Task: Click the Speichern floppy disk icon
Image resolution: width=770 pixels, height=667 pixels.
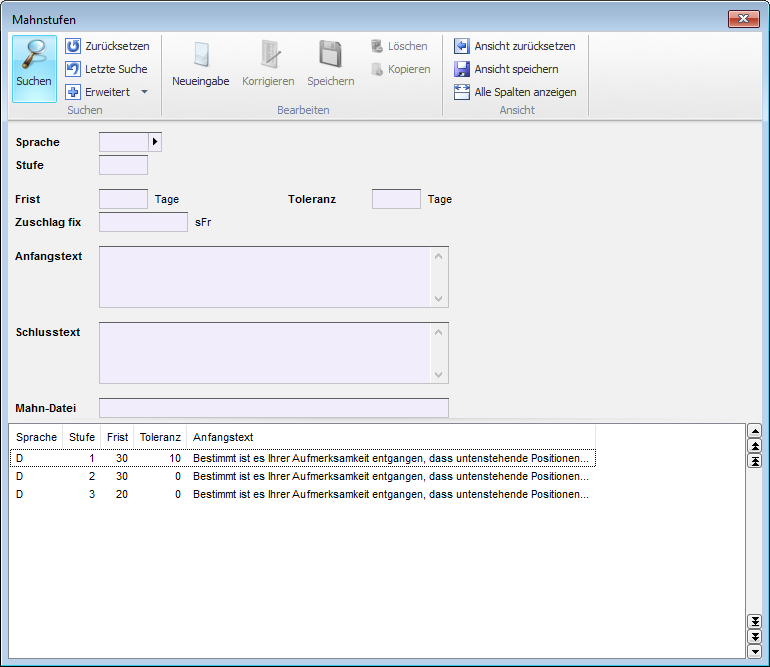Action: pos(330,54)
